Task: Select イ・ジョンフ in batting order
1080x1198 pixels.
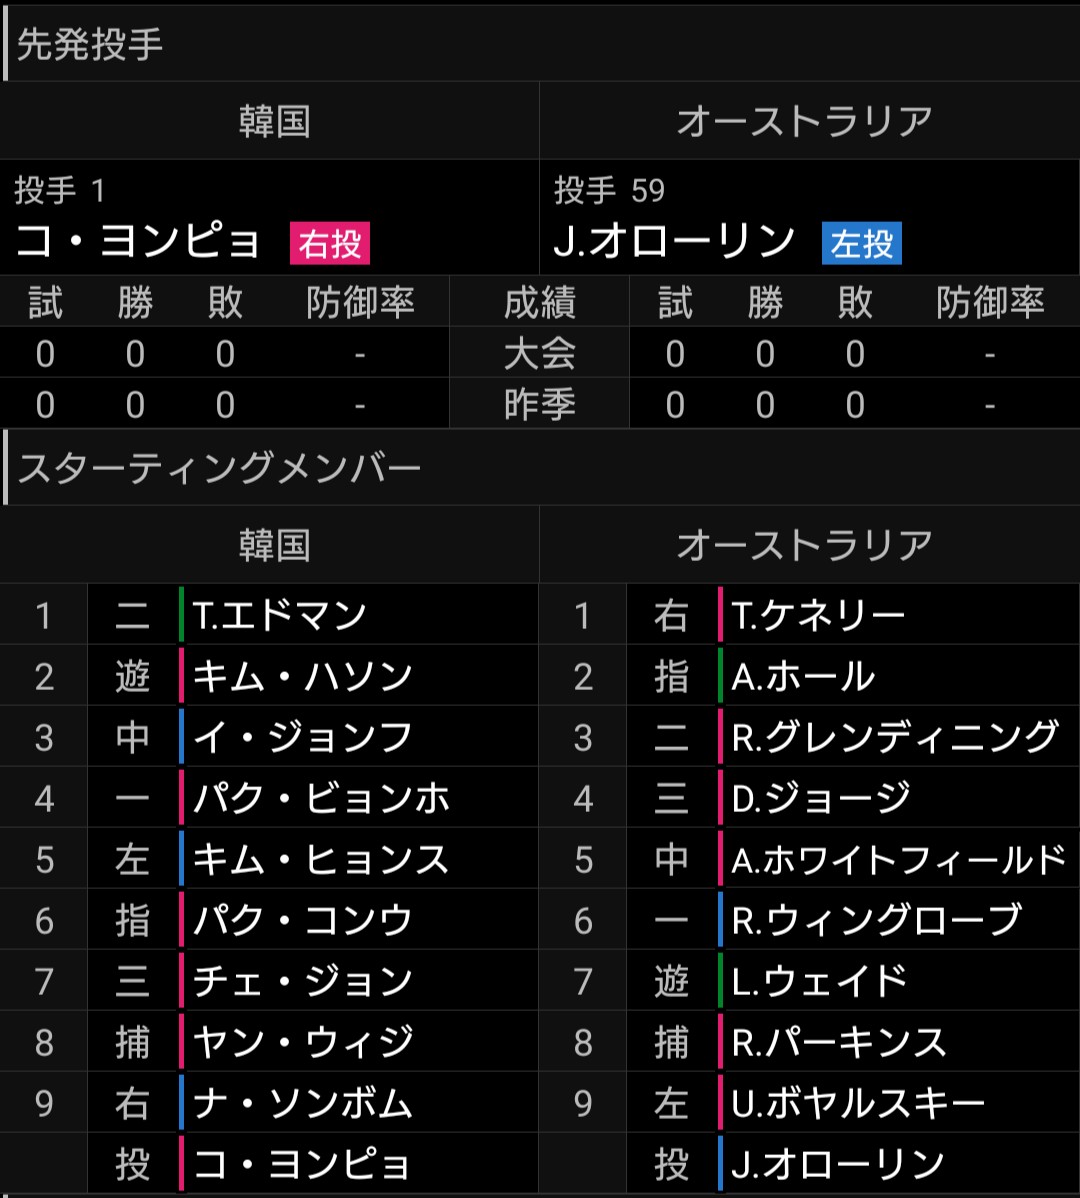Action: 302,737
